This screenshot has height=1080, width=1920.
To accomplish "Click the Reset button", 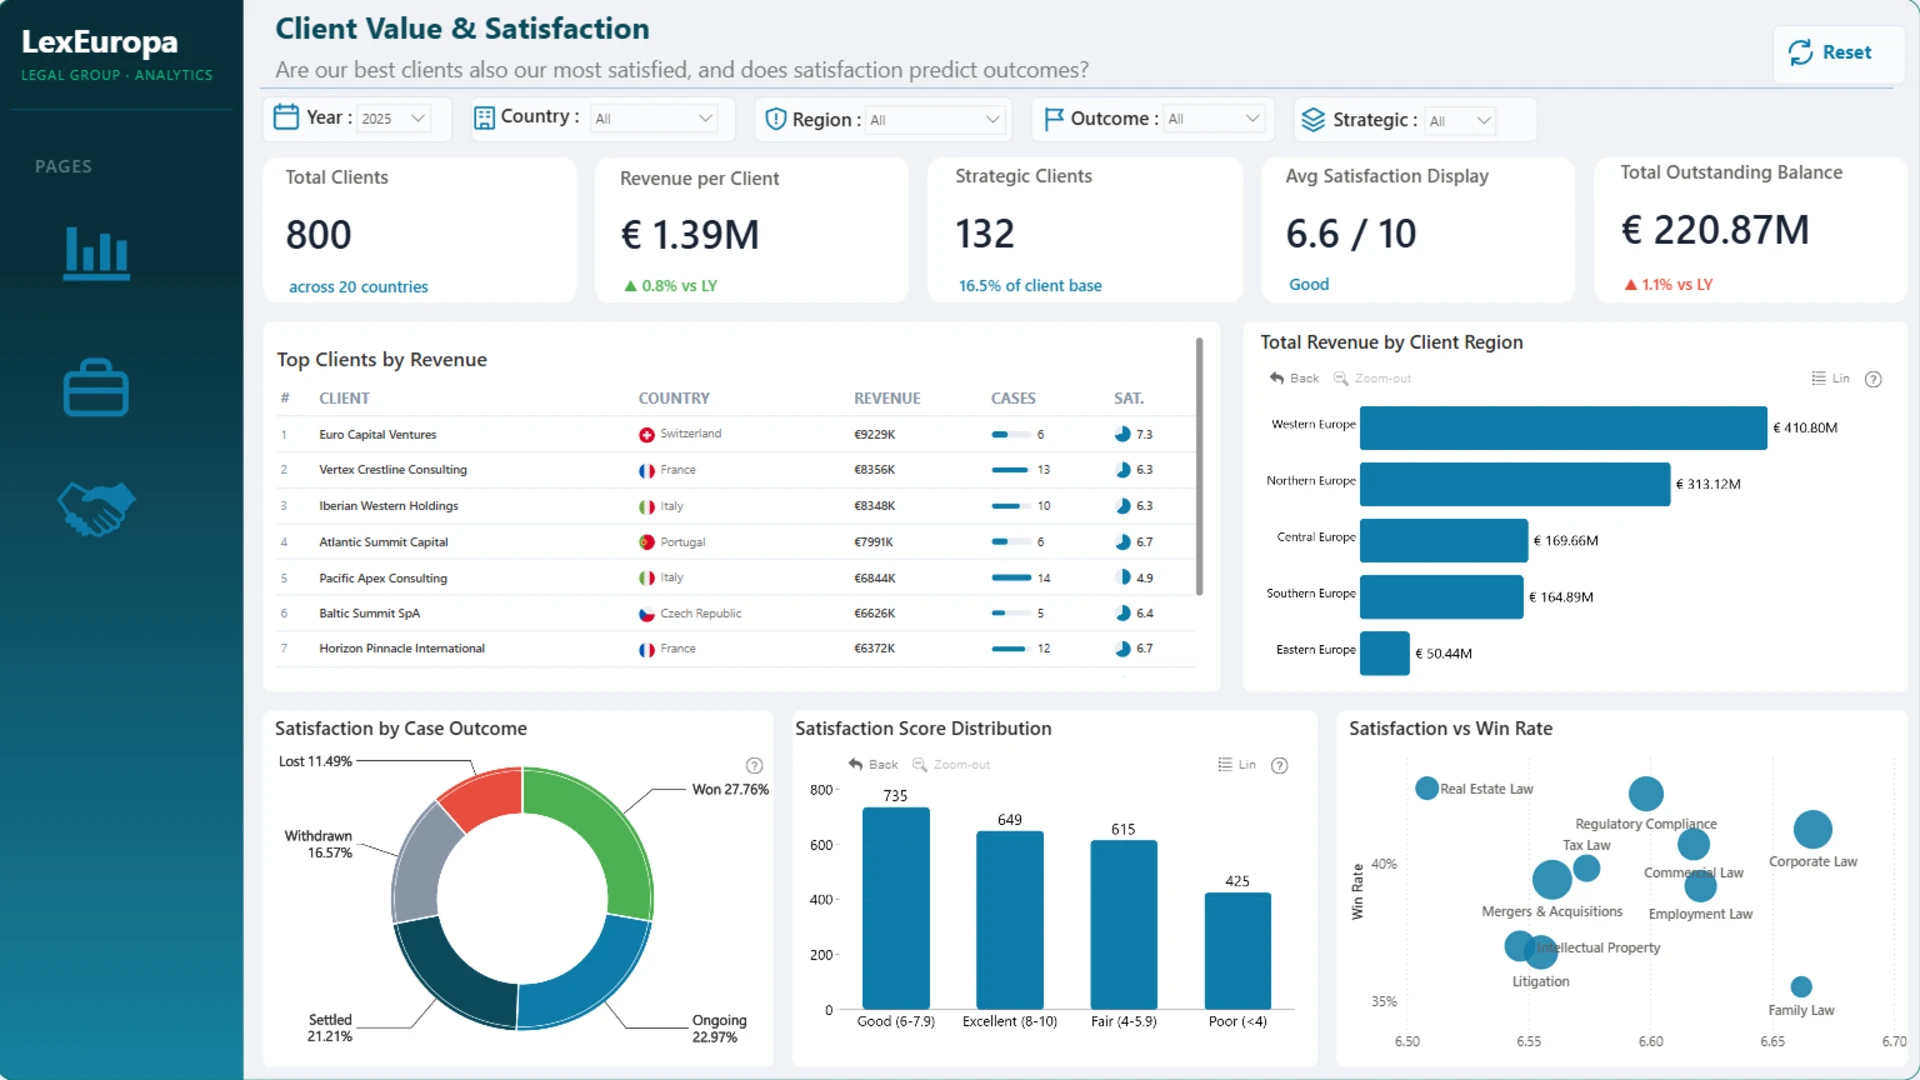I will tap(1838, 53).
